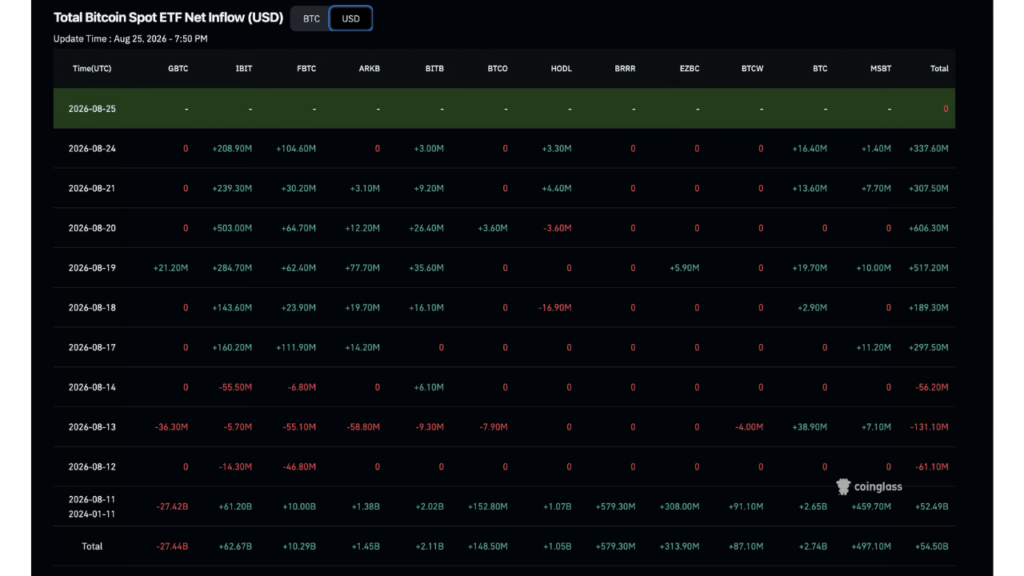Select the 2026-08-21 date cell

[x=92, y=189]
